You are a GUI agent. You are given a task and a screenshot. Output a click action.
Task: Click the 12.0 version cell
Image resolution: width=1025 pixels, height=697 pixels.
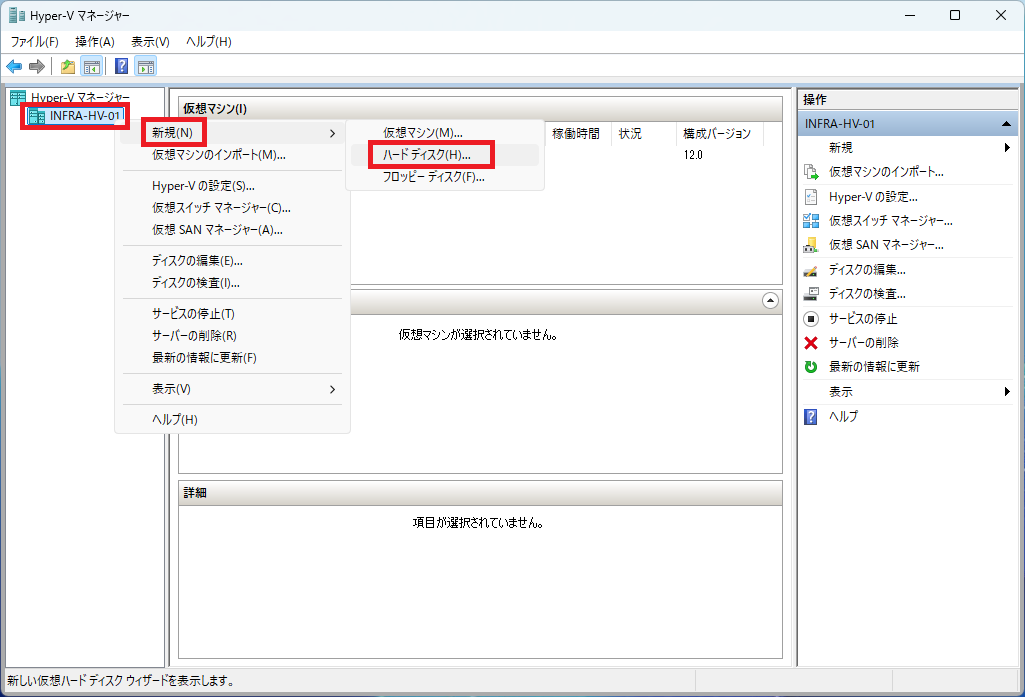pyautogui.click(x=694, y=155)
